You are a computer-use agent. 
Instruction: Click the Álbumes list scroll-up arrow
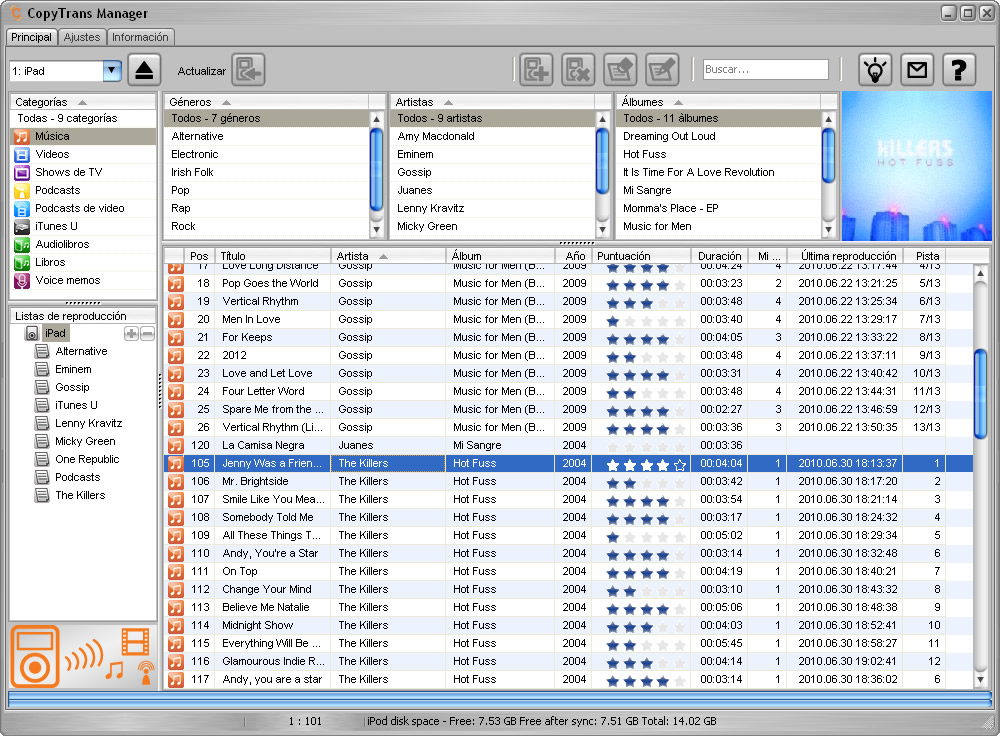tap(828, 119)
